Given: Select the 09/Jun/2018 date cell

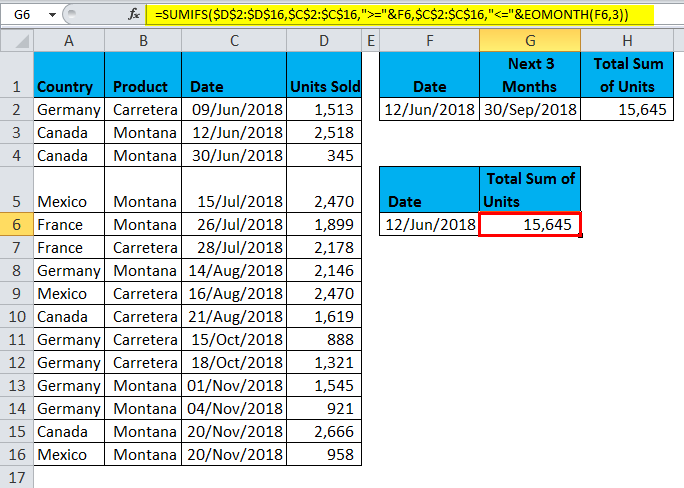Looking at the screenshot, I should (234, 109).
